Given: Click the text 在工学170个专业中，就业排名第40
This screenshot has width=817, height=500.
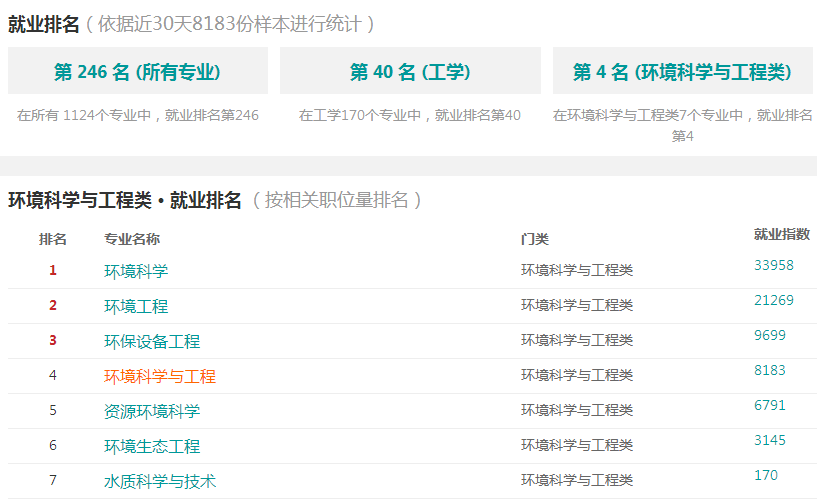Looking at the screenshot, I should click(x=410, y=115).
